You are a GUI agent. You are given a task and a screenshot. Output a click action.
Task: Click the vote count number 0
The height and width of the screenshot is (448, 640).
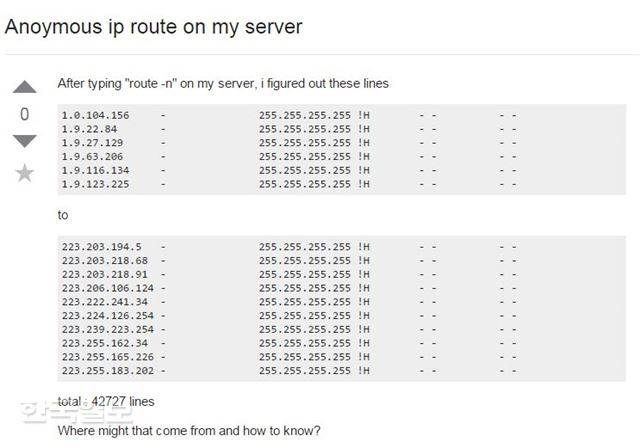click(x=25, y=115)
